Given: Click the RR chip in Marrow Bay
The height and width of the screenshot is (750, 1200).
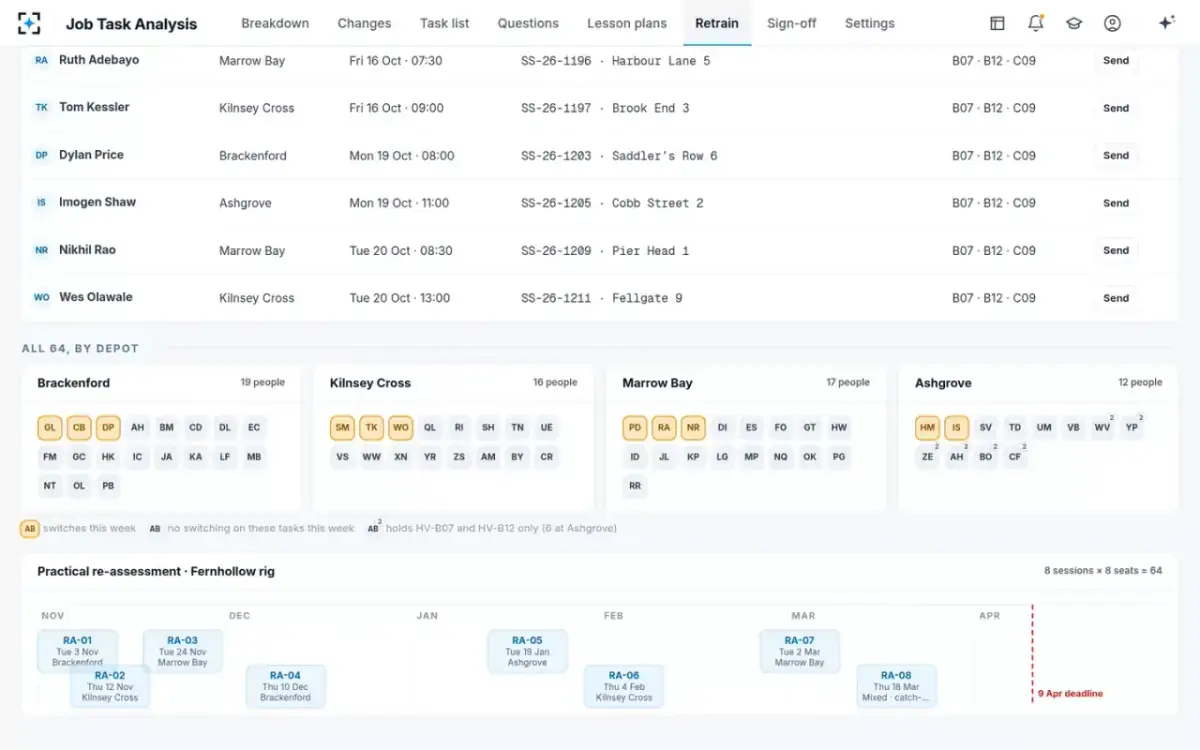Looking at the screenshot, I should click(x=635, y=486).
